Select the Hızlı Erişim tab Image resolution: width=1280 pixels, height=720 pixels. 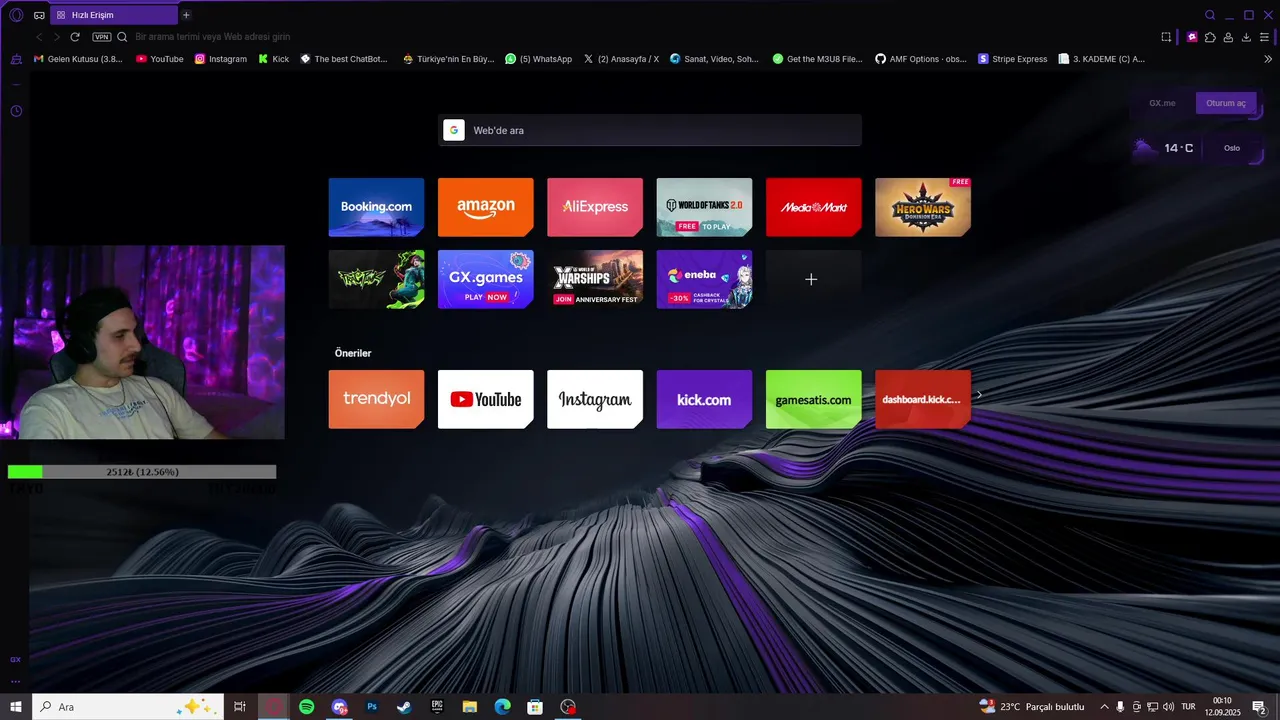tap(113, 15)
